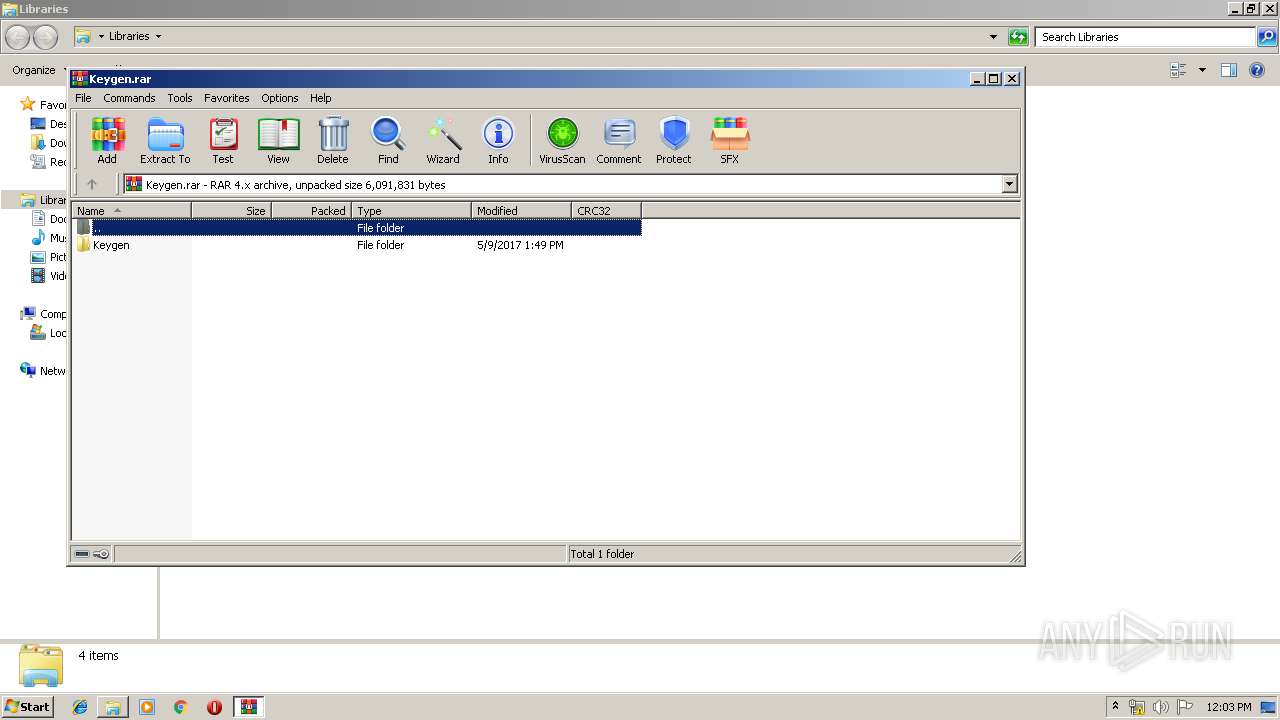
Task: Click the Comment toolbar icon
Action: click(619, 140)
